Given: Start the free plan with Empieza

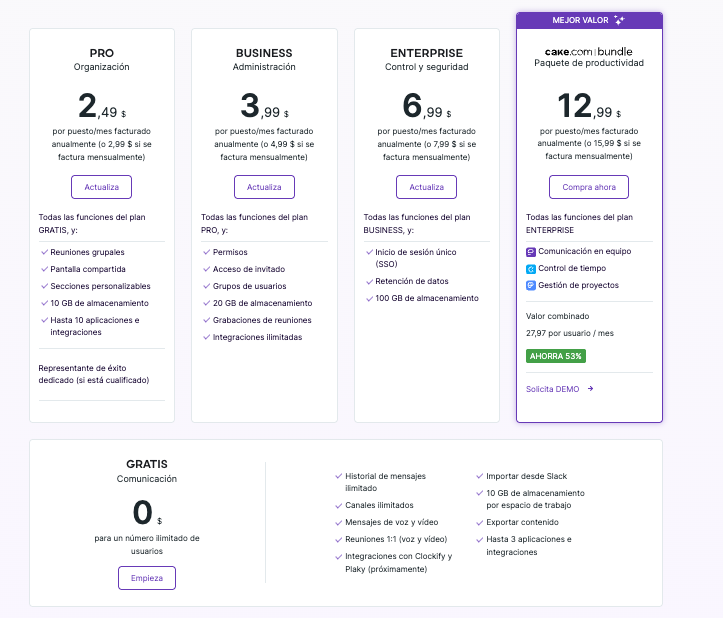Looking at the screenshot, I should (x=146, y=578).
